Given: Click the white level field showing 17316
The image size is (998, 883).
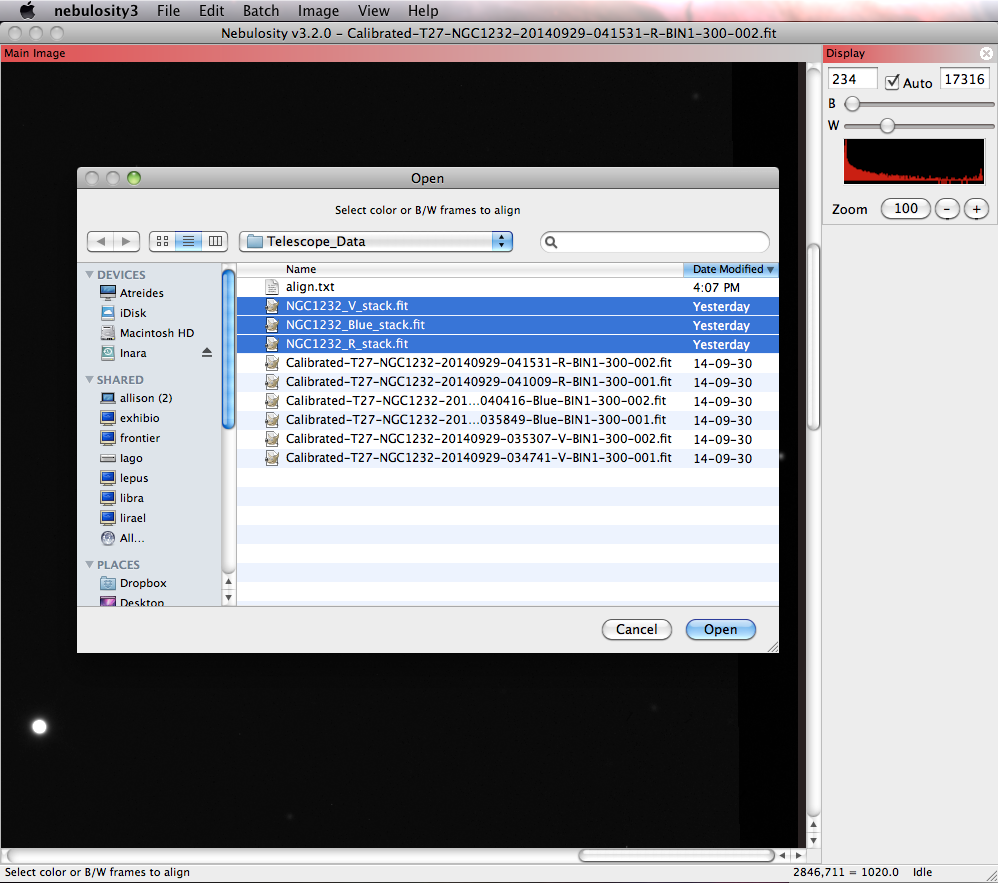Looking at the screenshot, I should pos(965,80).
